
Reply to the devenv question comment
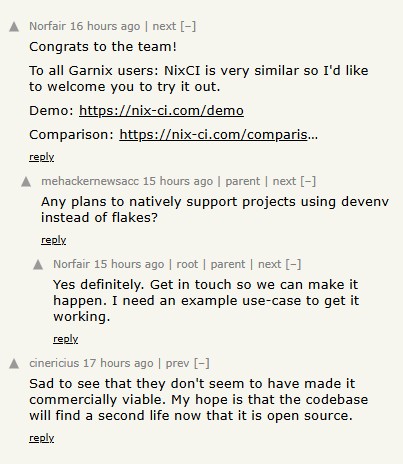54,240
